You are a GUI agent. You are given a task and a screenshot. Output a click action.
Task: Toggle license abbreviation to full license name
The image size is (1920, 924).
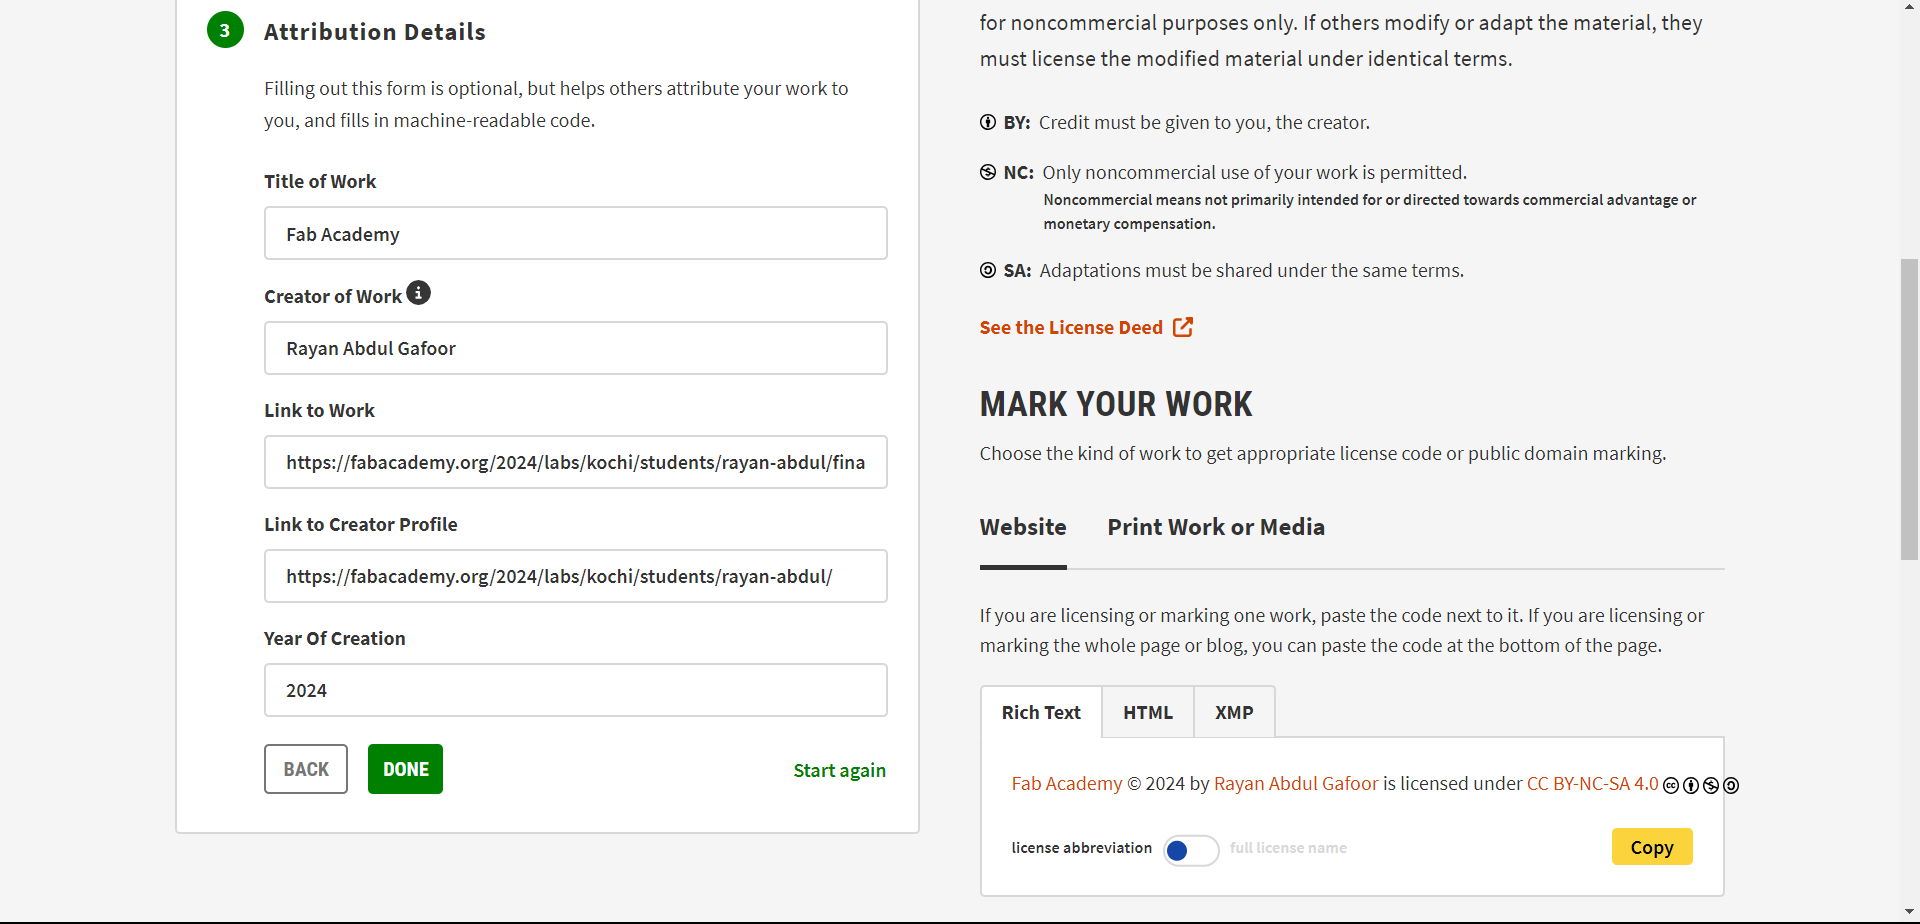click(x=1190, y=850)
